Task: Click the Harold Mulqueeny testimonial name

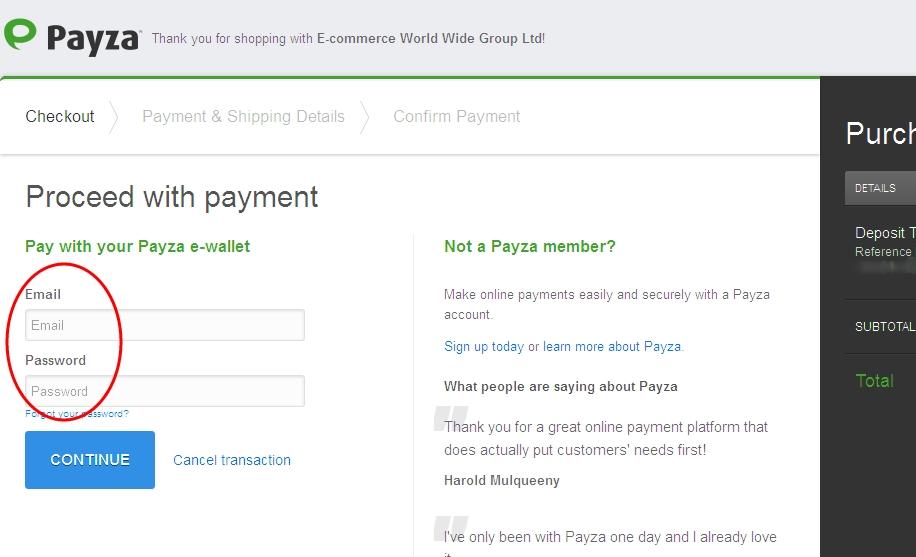Action: (x=502, y=480)
